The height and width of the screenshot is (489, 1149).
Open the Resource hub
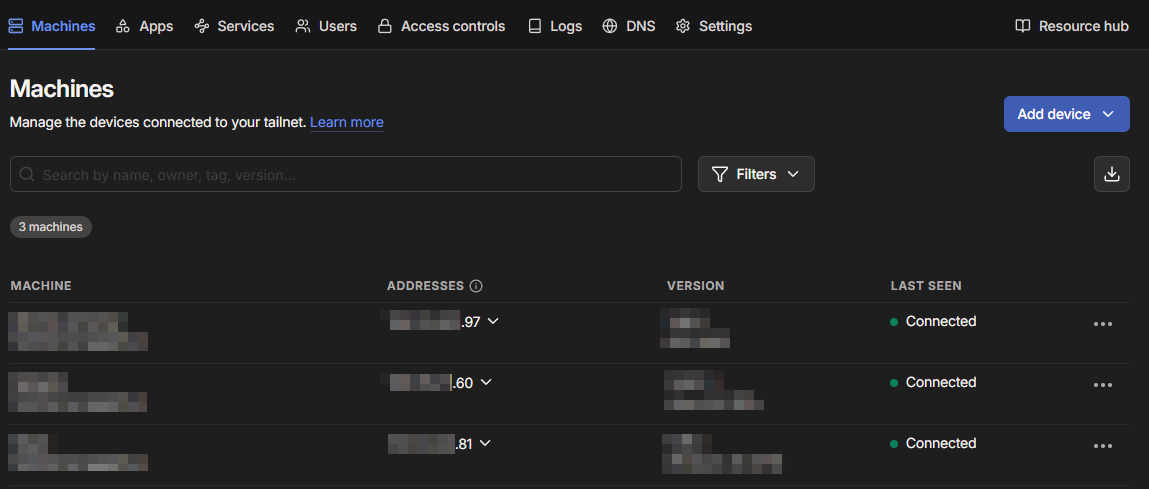(x=1071, y=26)
